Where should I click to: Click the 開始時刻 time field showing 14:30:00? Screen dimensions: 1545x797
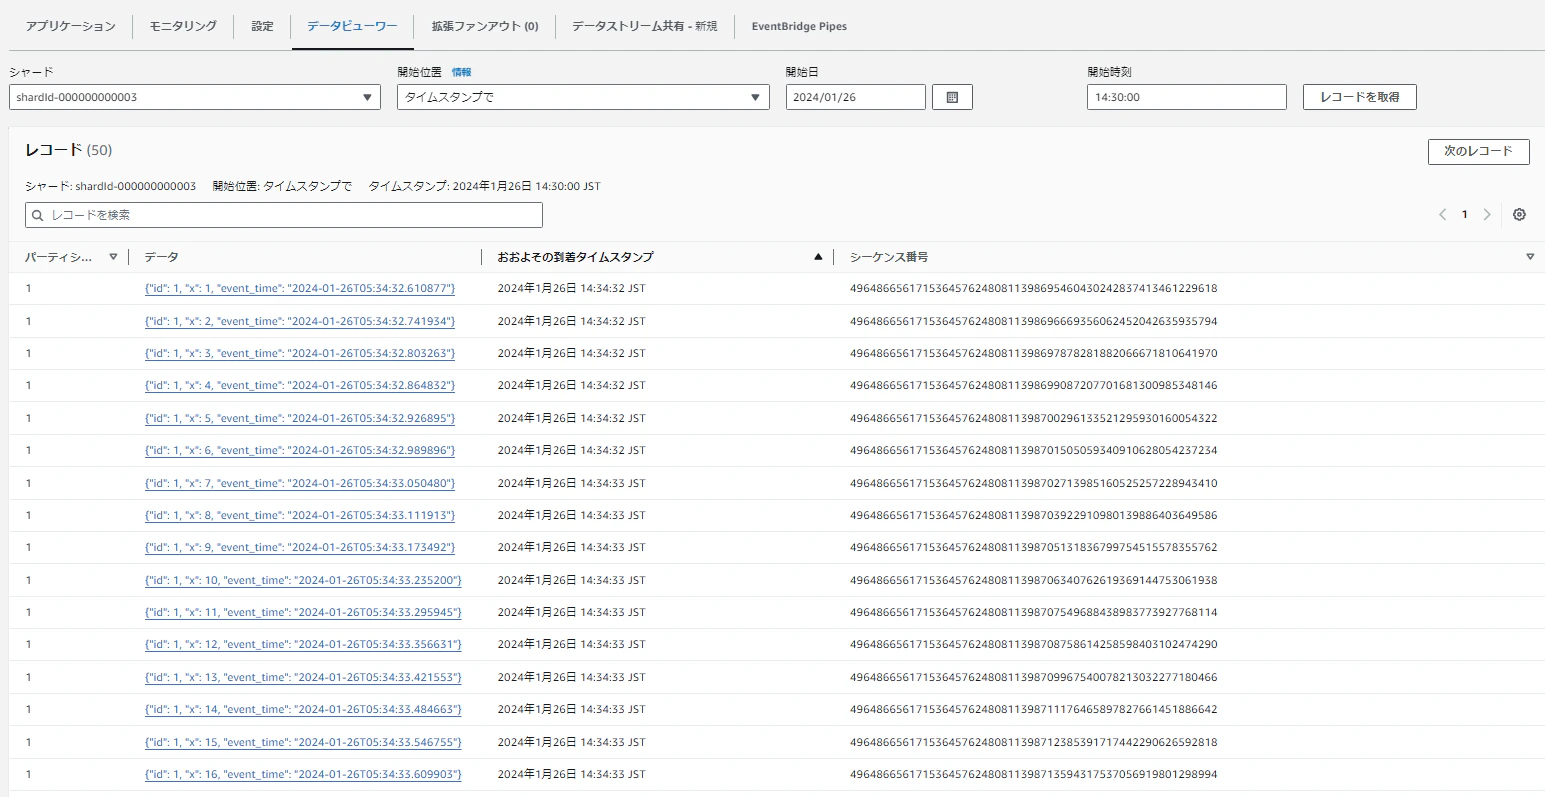(1186, 97)
